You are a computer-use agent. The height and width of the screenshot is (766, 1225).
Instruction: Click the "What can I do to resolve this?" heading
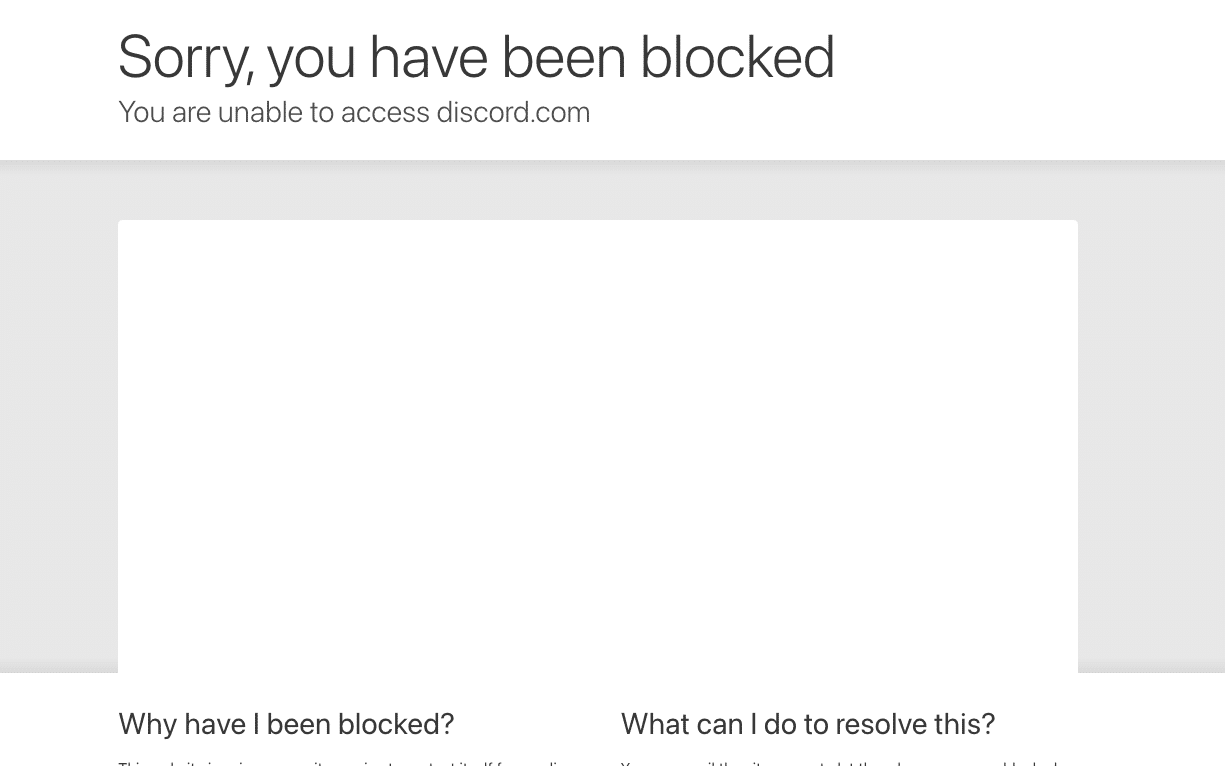808,723
